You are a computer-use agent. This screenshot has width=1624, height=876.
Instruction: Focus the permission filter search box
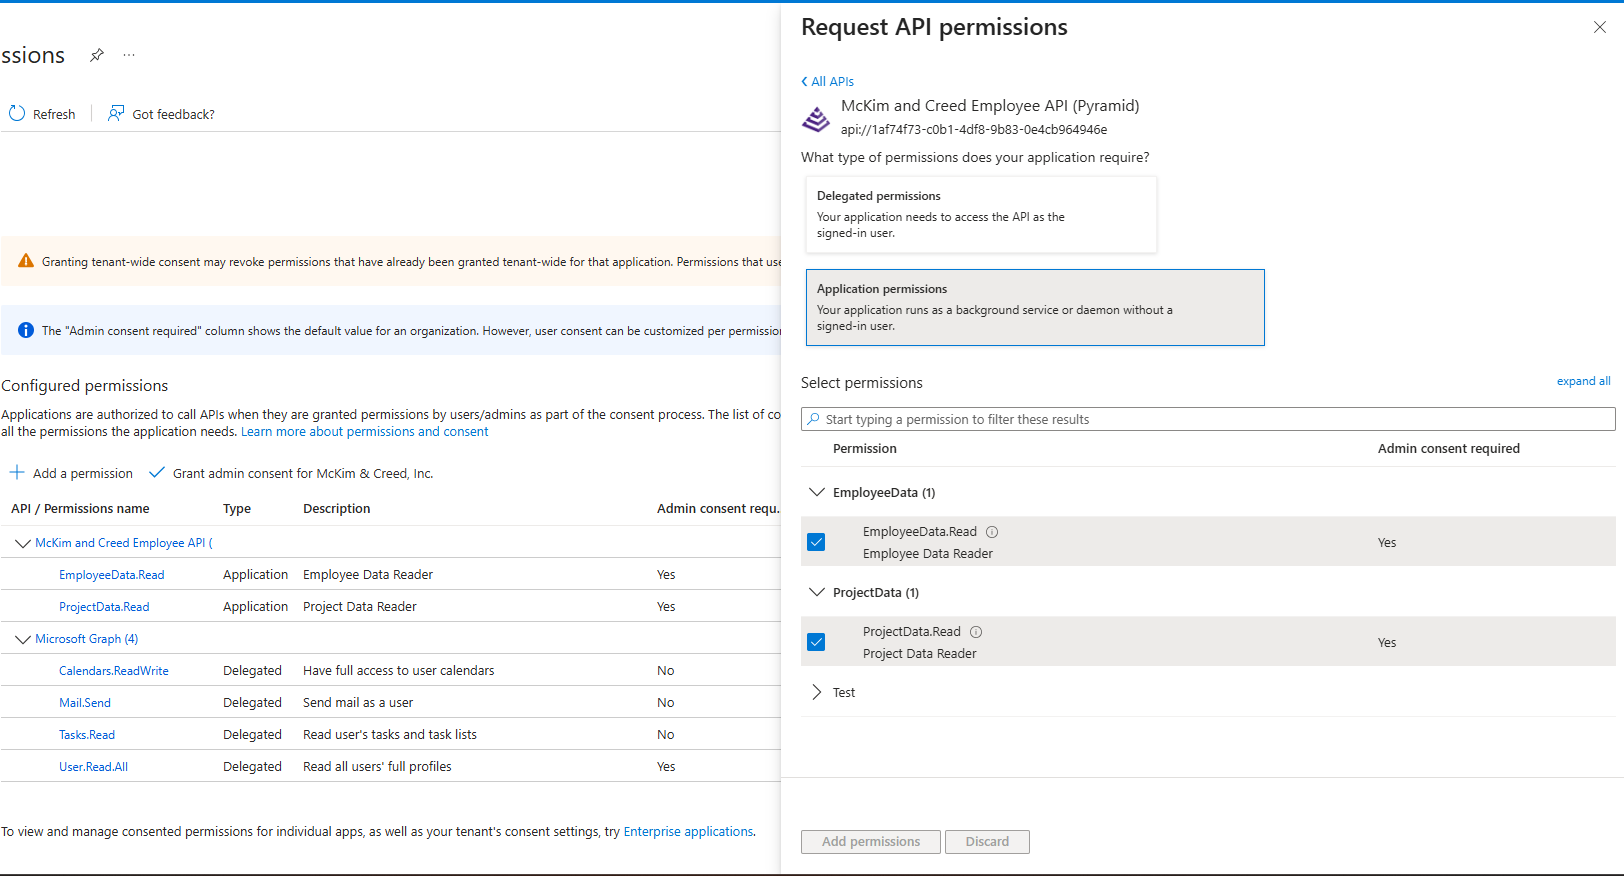point(1208,419)
